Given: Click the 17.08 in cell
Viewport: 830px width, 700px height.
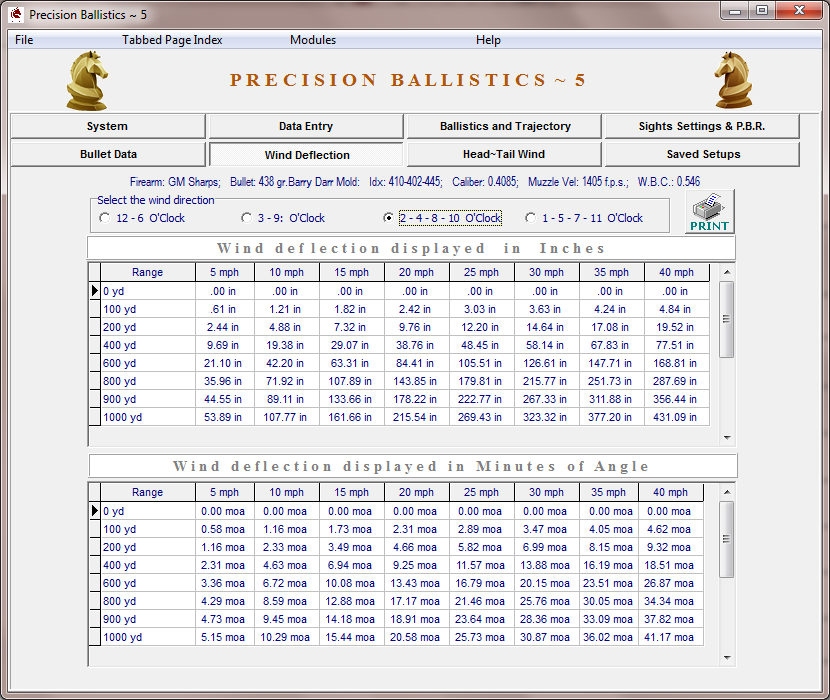Looking at the screenshot, I should click(611, 327).
